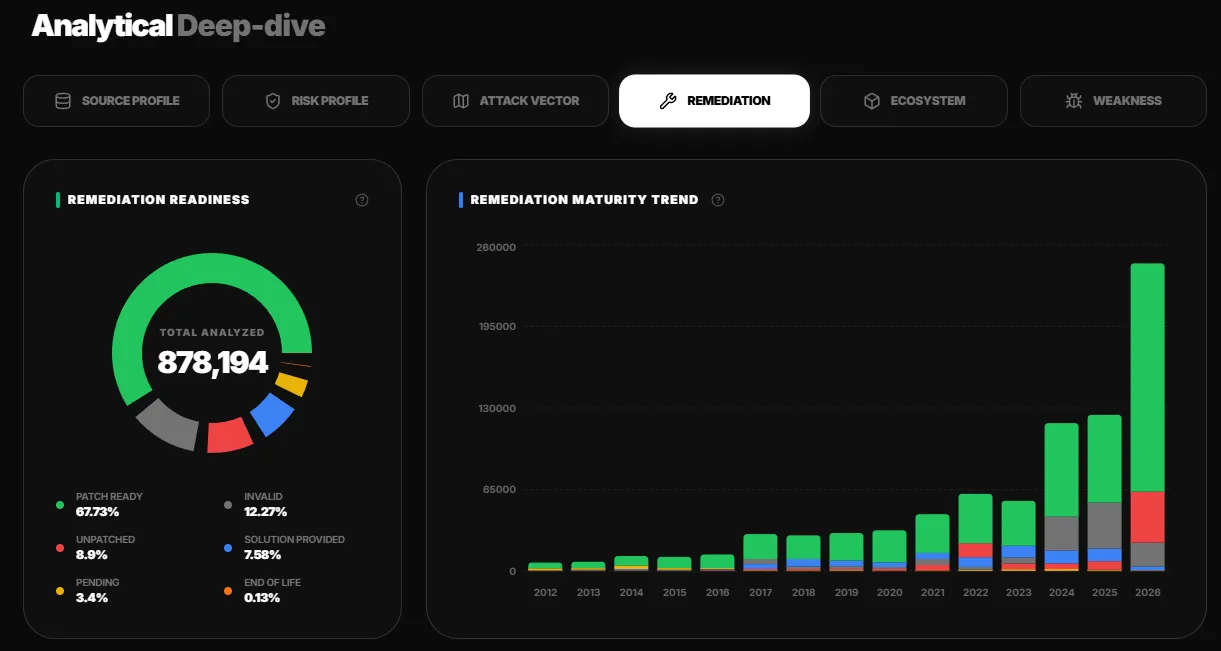Select the green segment of the 2024 bar

pyautogui.click(x=1061, y=470)
